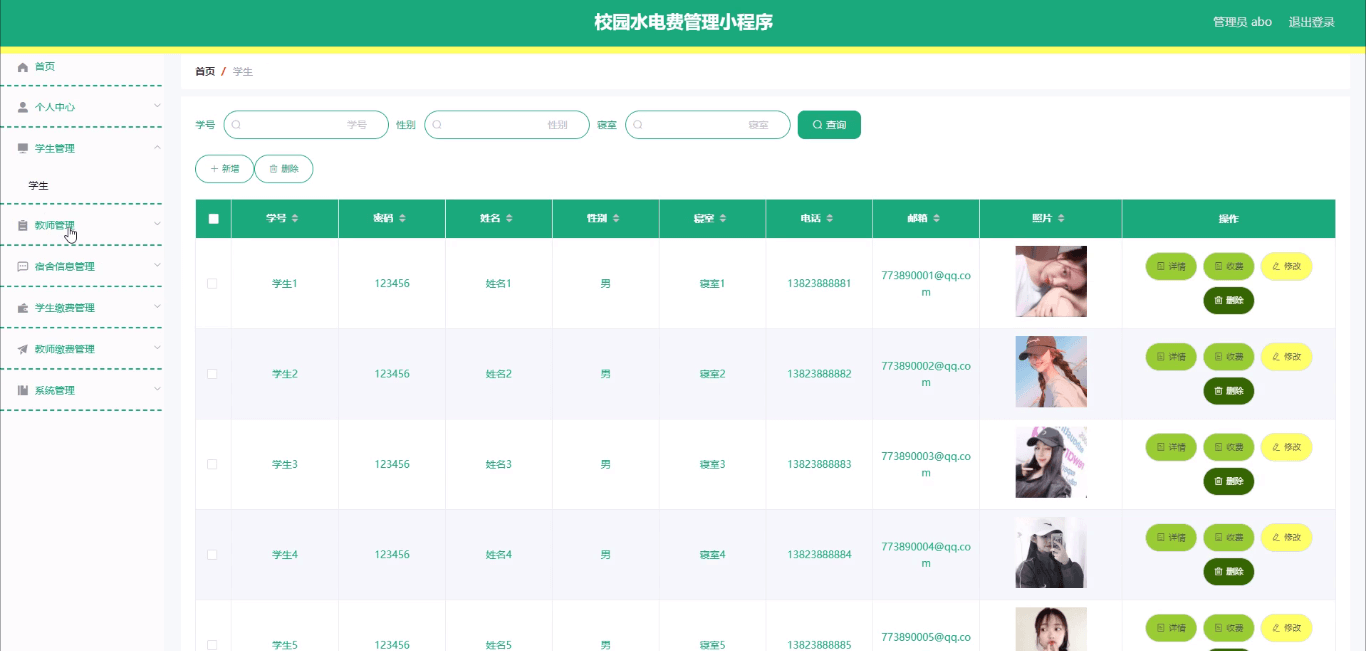Image resolution: width=1366 pixels, height=651 pixels.
Task: Click the 学生缴费管理 chart icon
Action: pos(22,307)
